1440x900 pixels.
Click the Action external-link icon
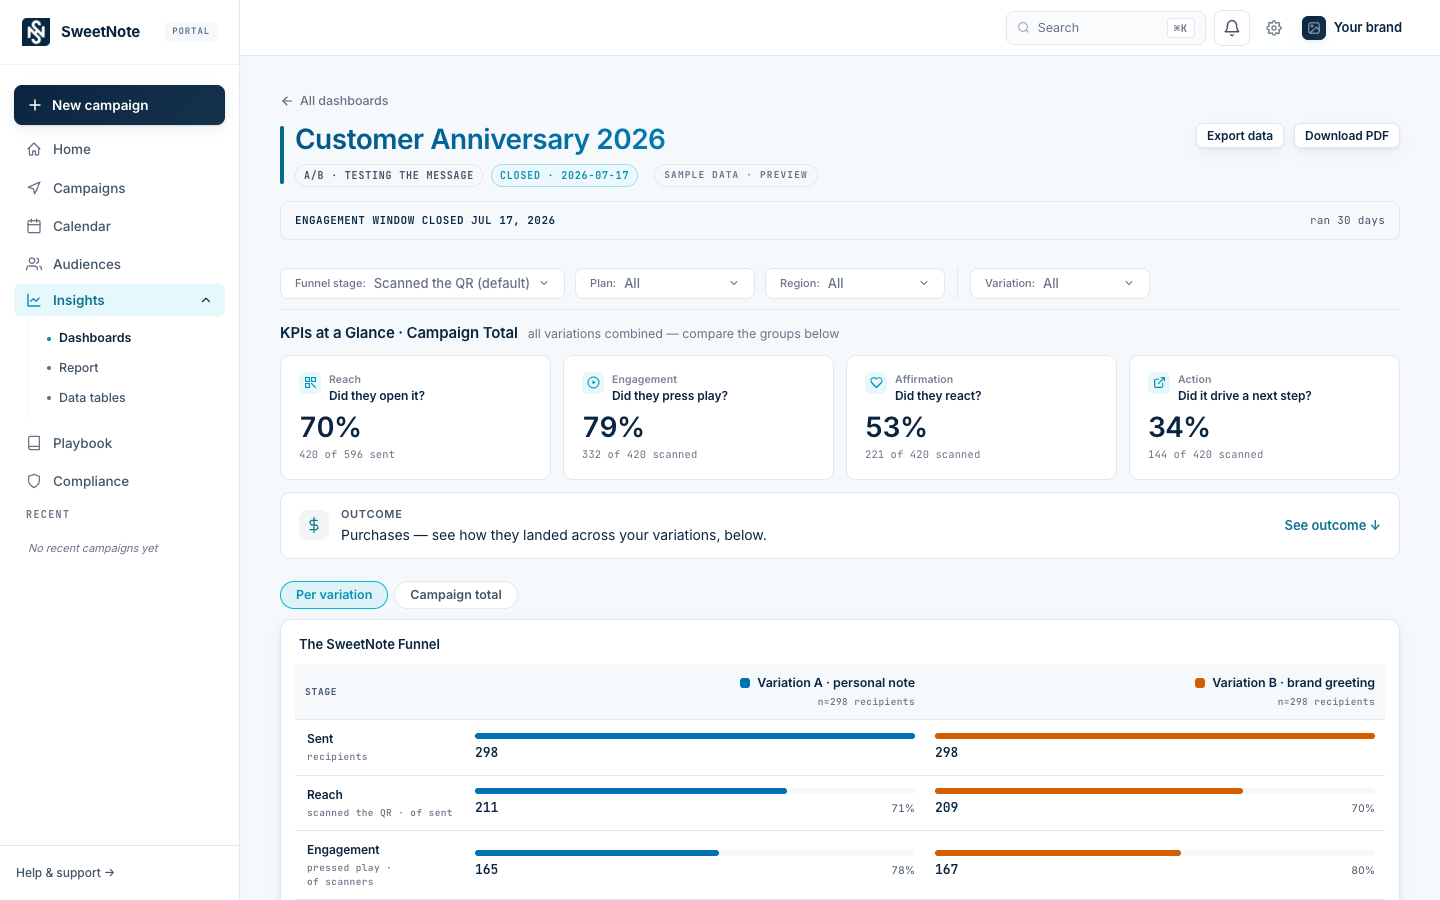tap(1159, 382)
